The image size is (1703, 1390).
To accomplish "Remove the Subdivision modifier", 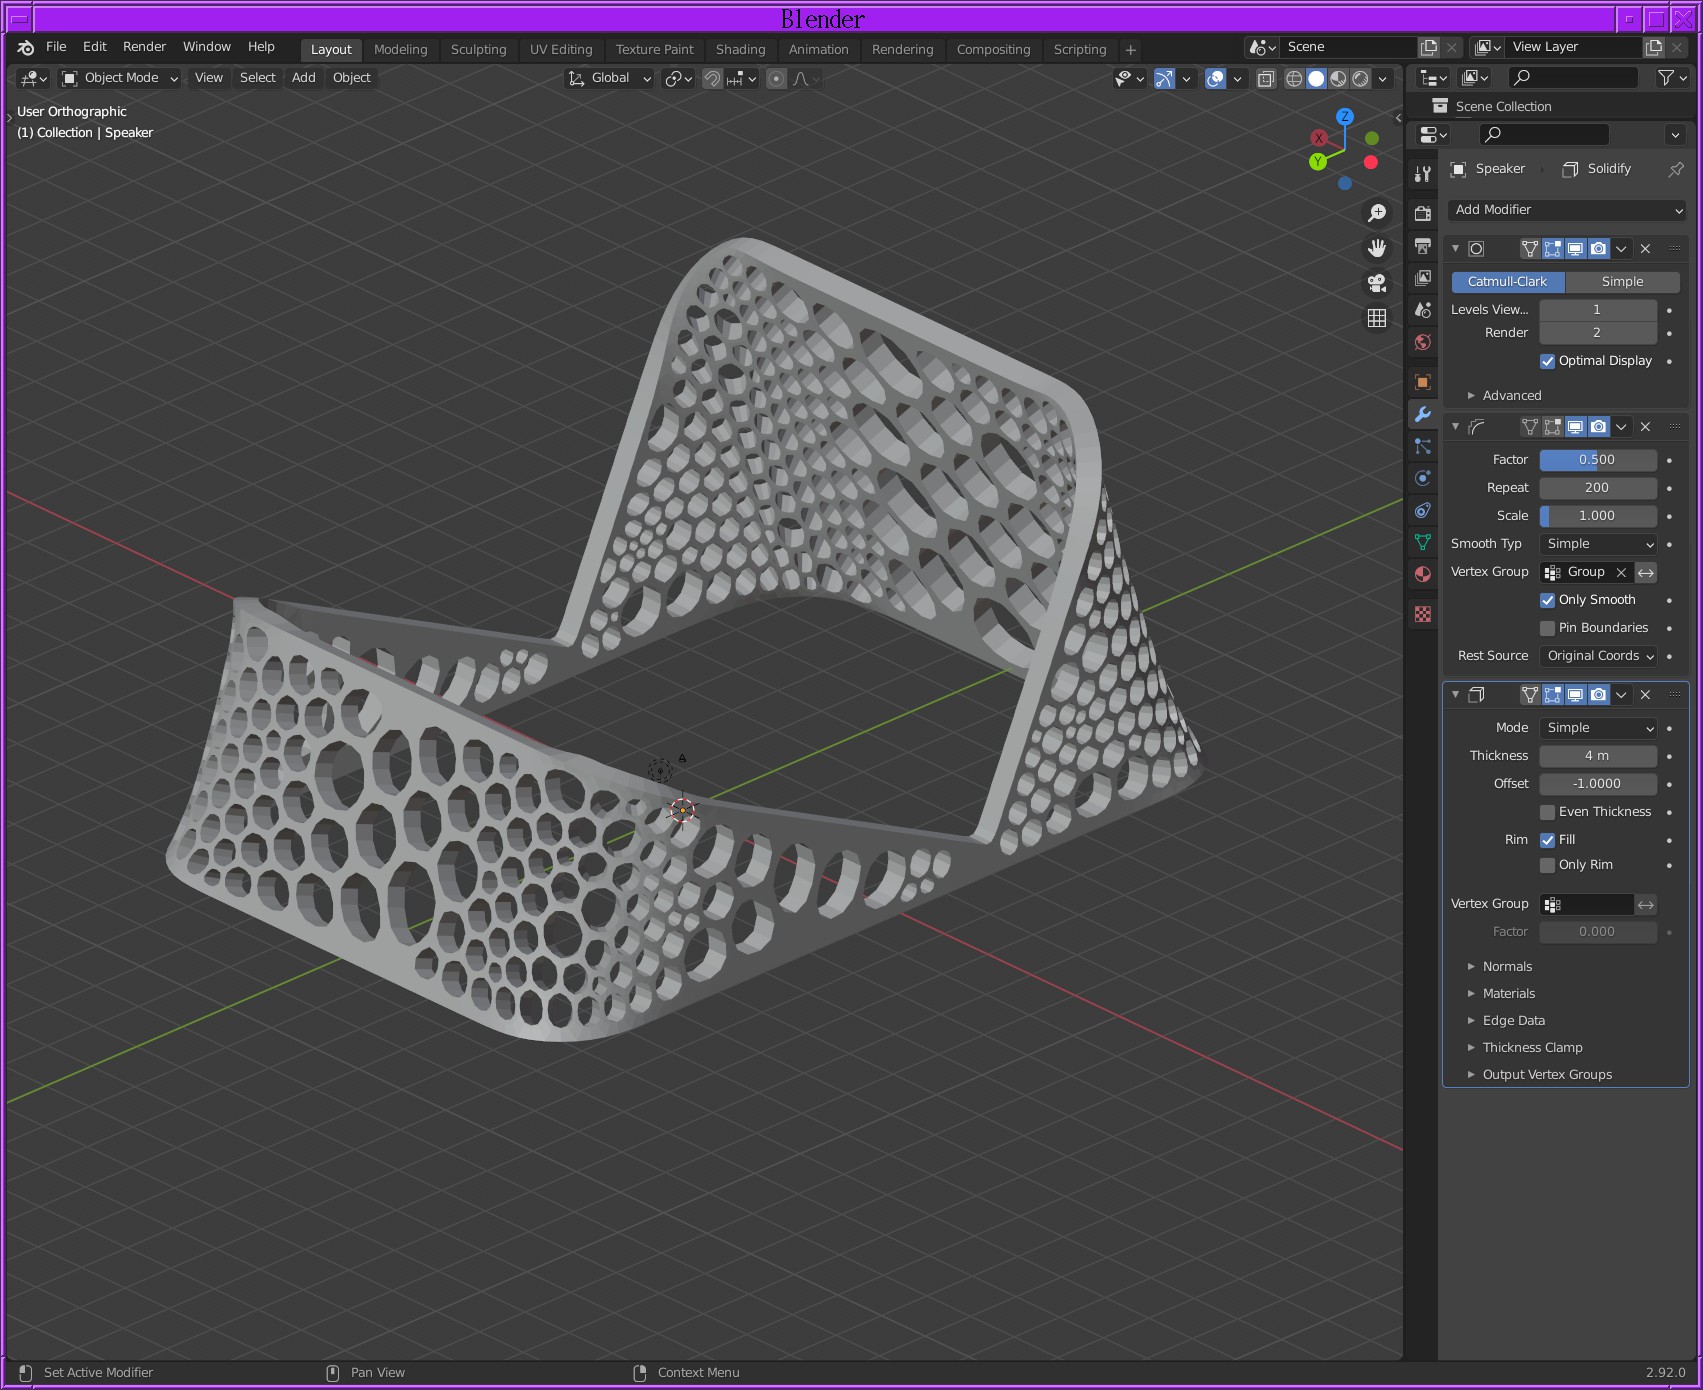I will (x=1645, y=249).
